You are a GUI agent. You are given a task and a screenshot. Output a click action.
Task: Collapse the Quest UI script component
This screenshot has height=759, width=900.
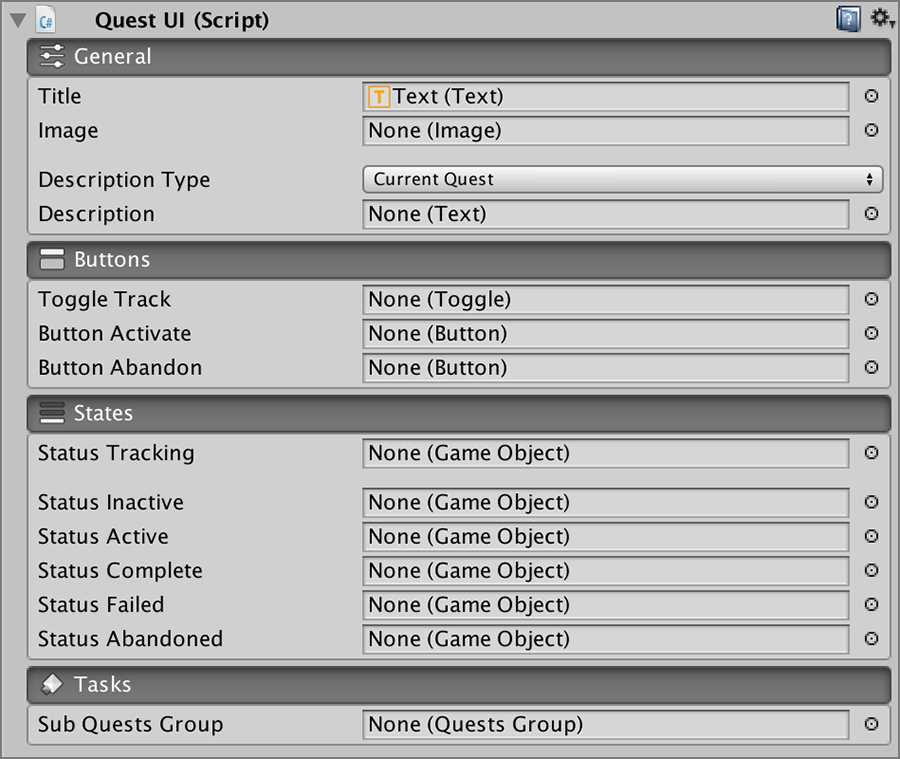(17, 19)
